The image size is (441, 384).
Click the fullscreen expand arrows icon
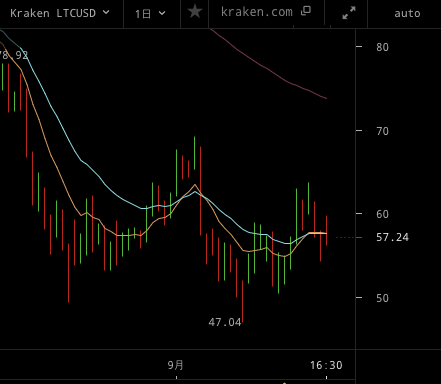click(349, 13)
